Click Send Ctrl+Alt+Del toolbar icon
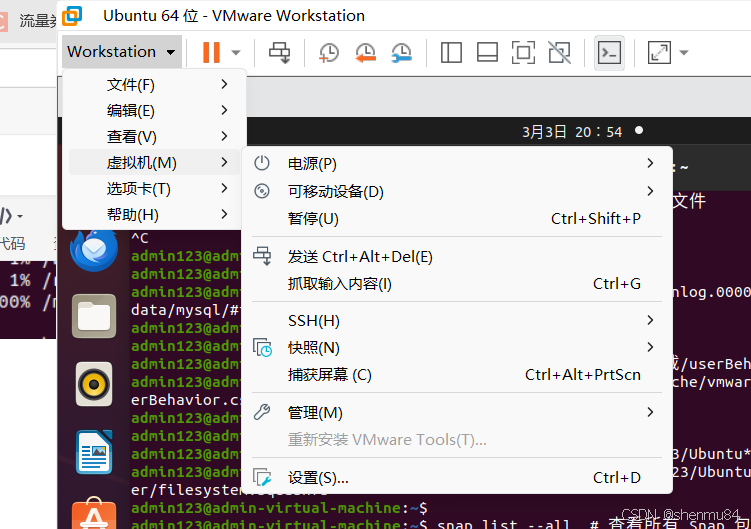This screenshot has height=529, width=751. coord(280,52)
